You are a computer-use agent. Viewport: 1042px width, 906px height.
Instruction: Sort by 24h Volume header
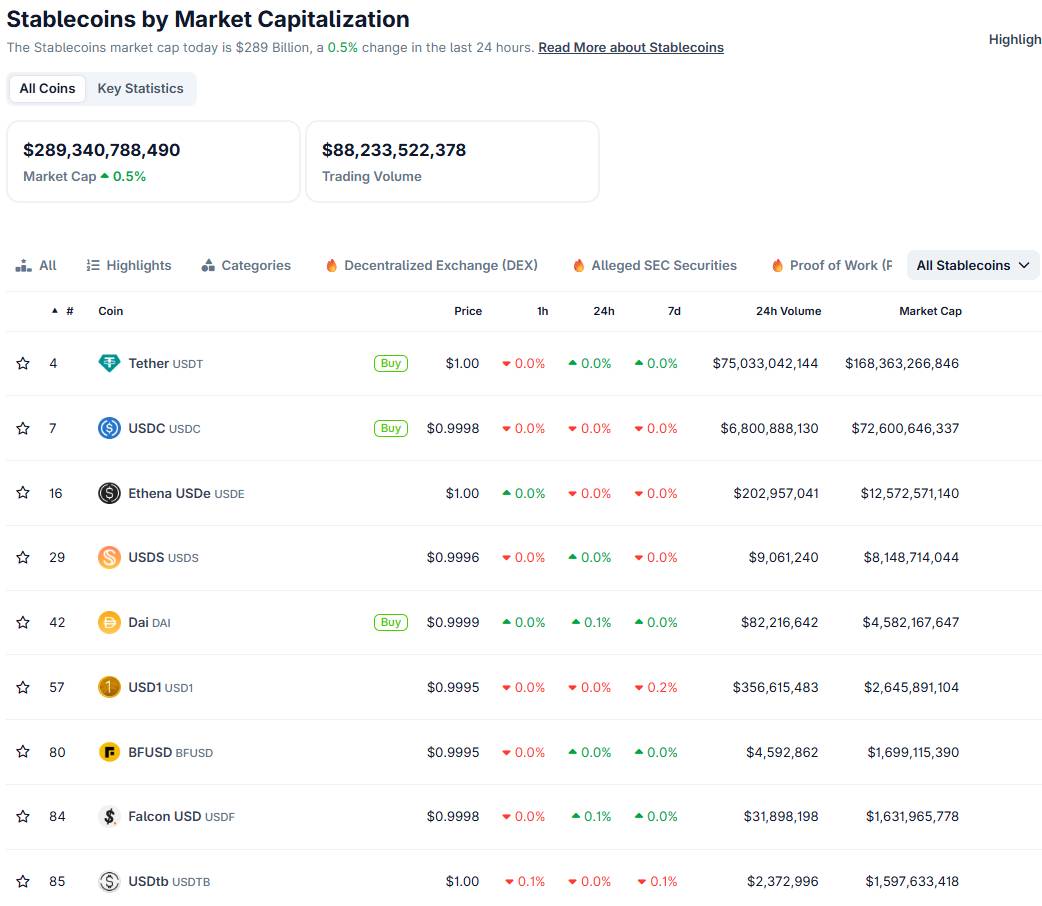(788, 311)
